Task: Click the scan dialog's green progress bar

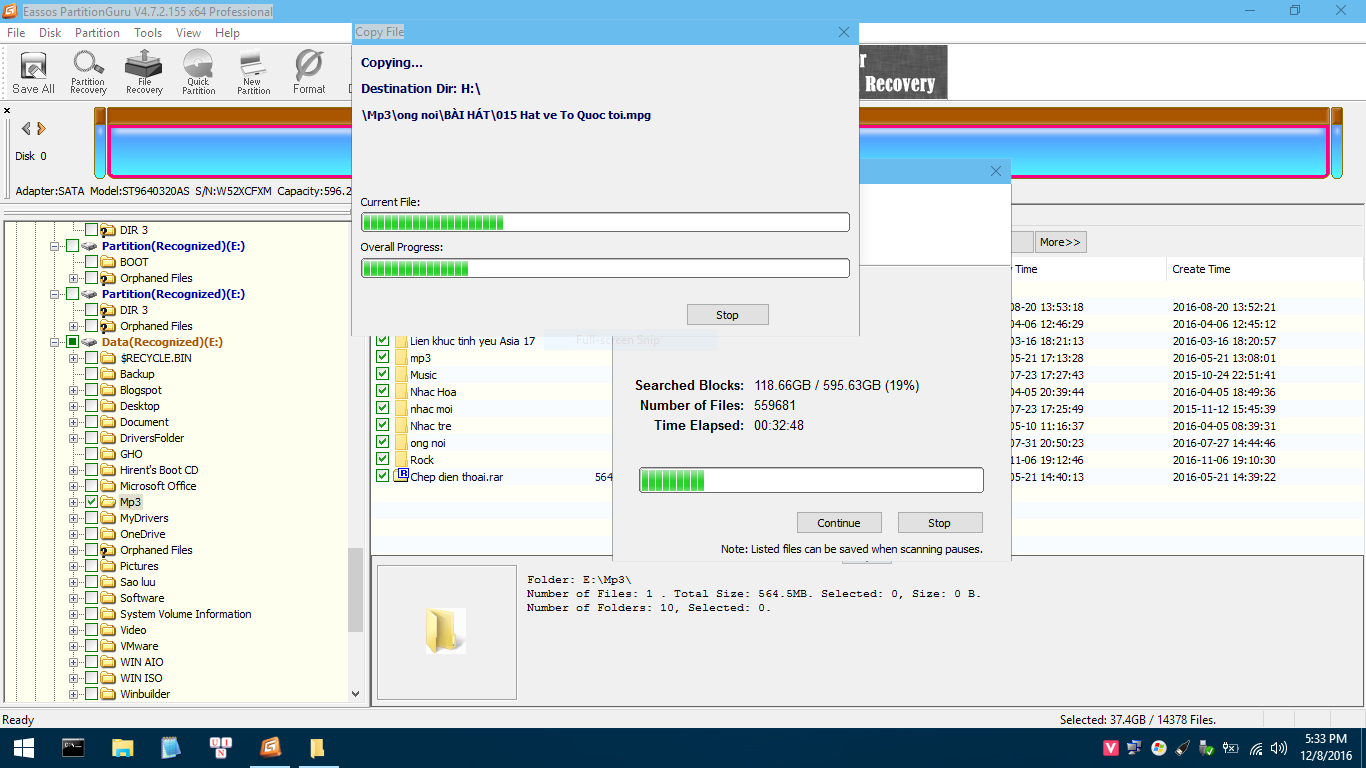Action: 811,480
